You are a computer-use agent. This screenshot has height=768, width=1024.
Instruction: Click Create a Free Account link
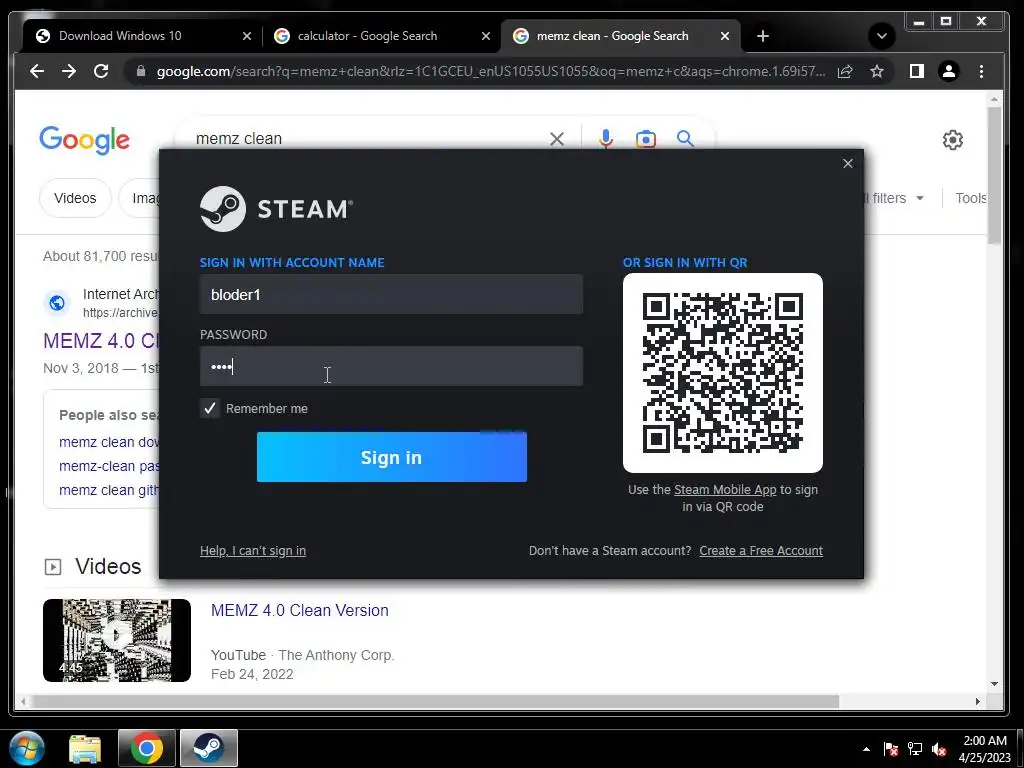pos(761,551)
